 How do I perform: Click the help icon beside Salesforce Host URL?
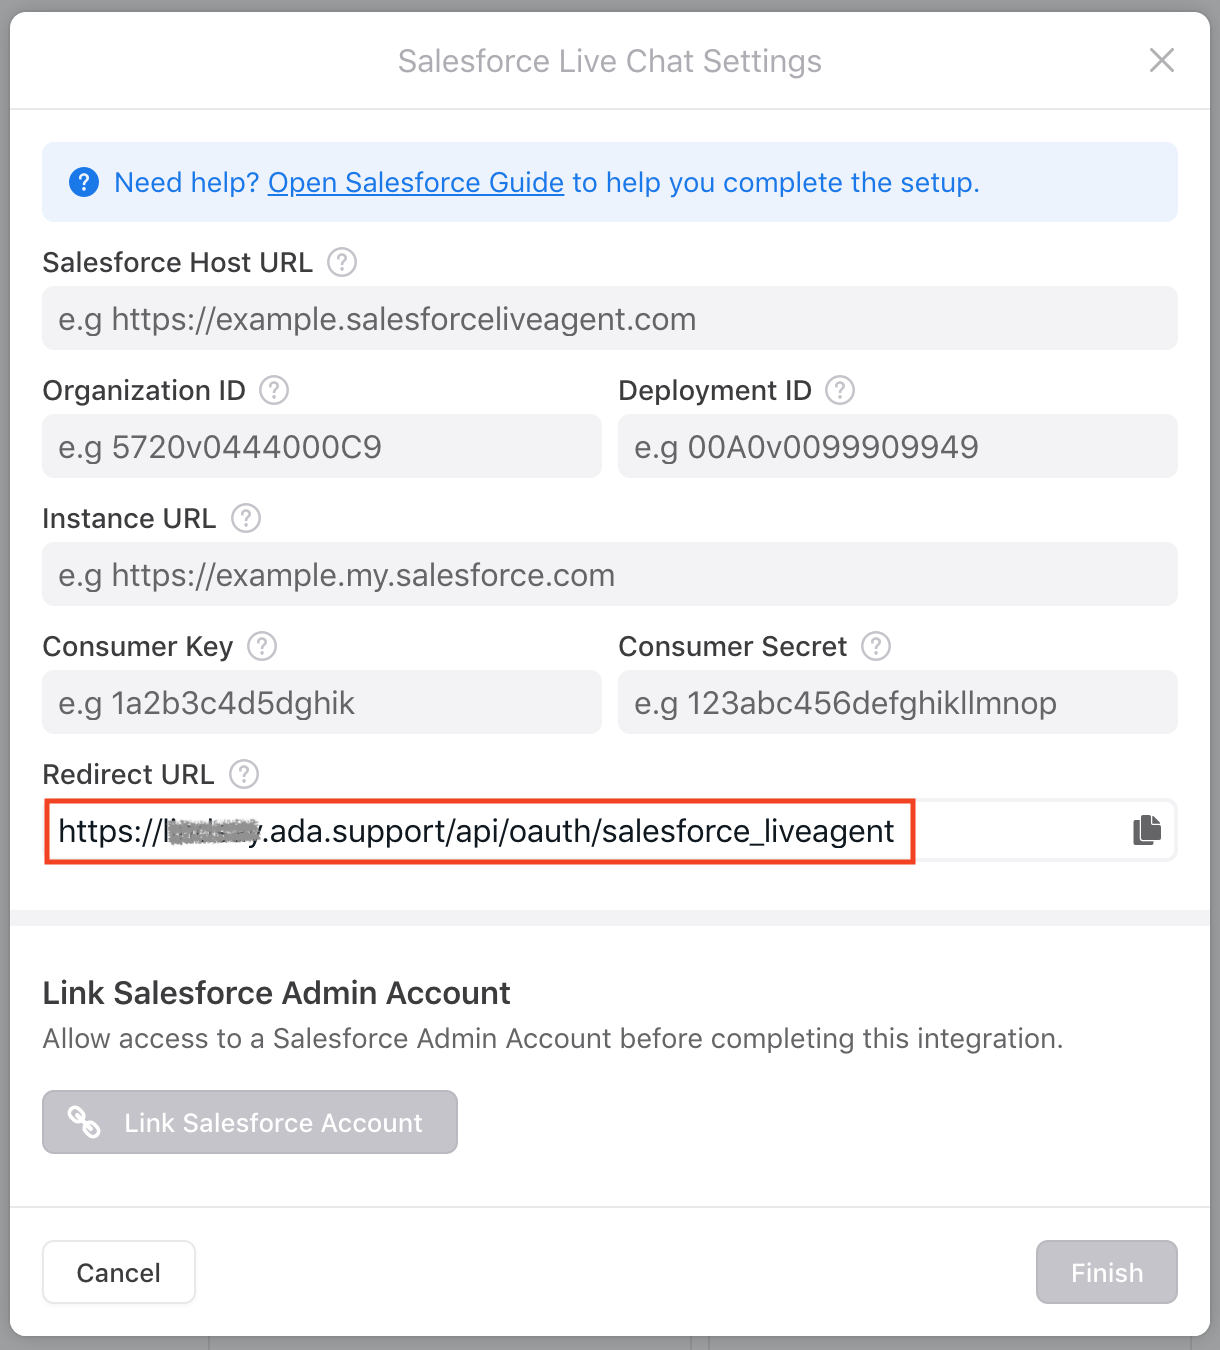[x=340, y=262]
